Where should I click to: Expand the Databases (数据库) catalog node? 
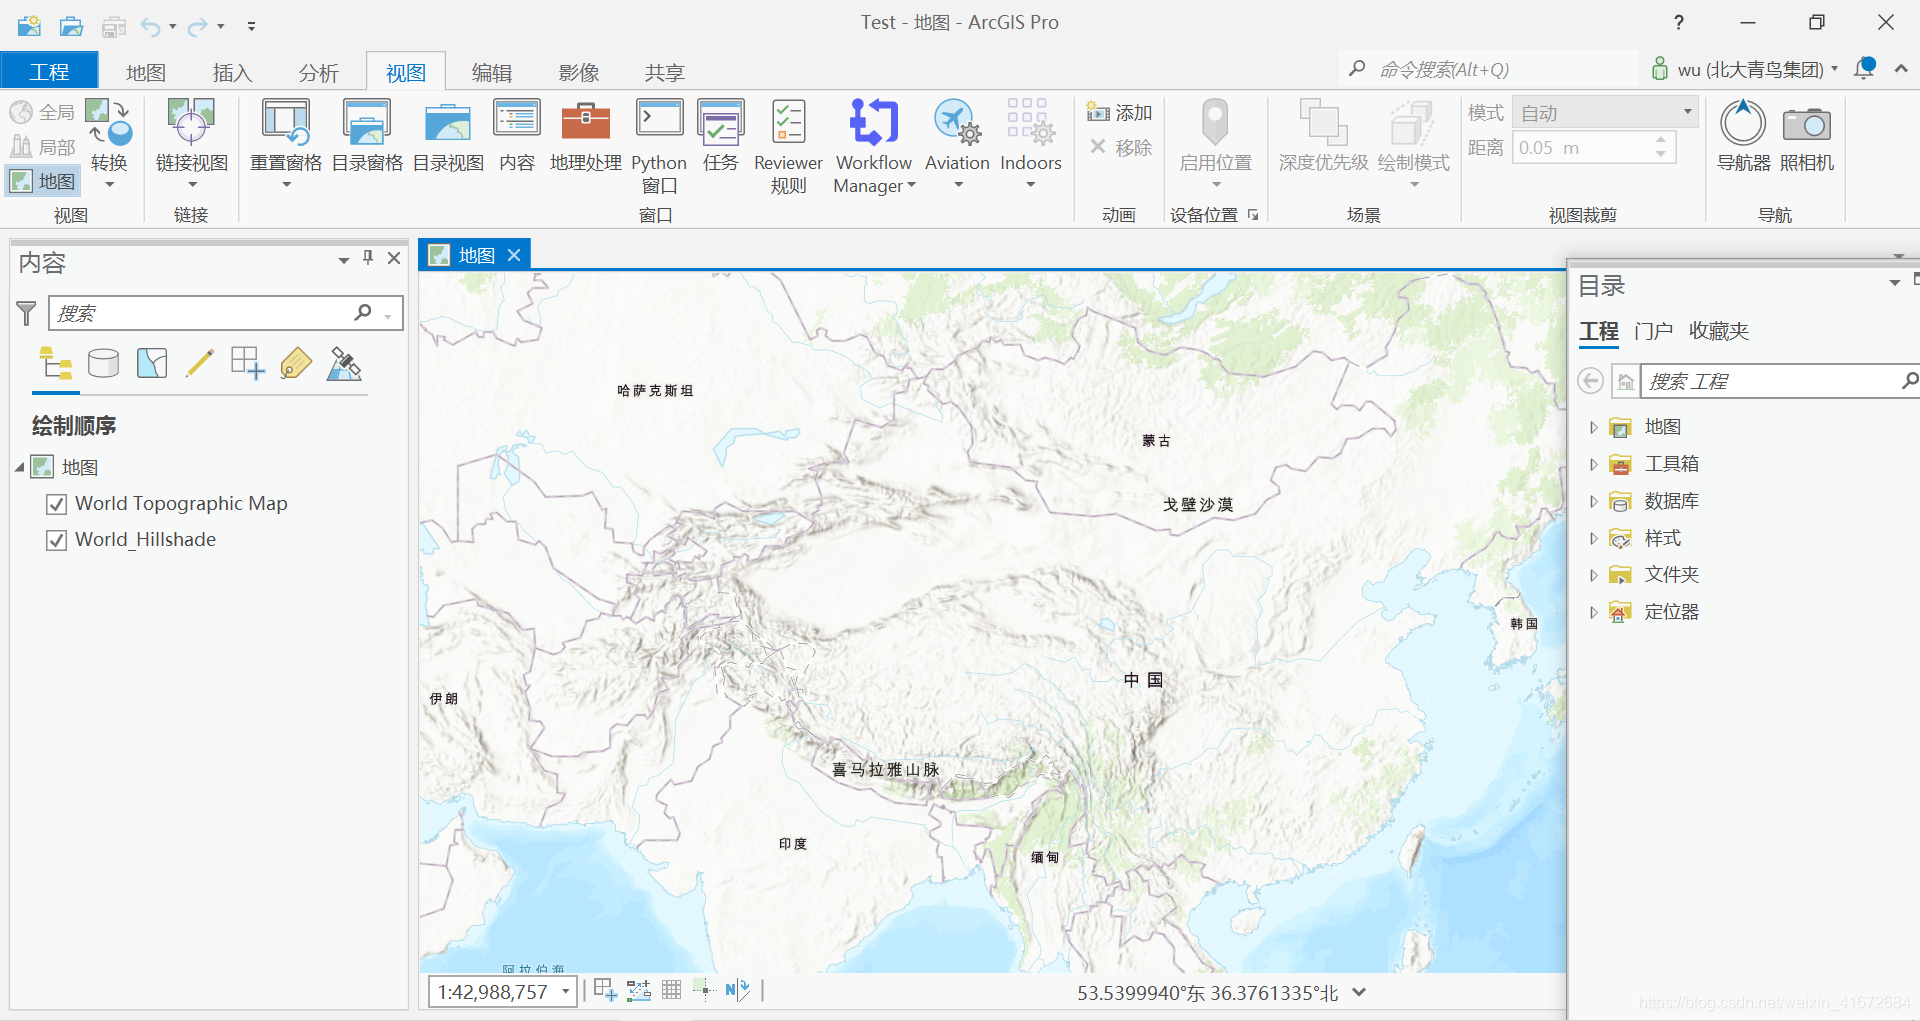pyautogui.click(x=1593, y=501)
